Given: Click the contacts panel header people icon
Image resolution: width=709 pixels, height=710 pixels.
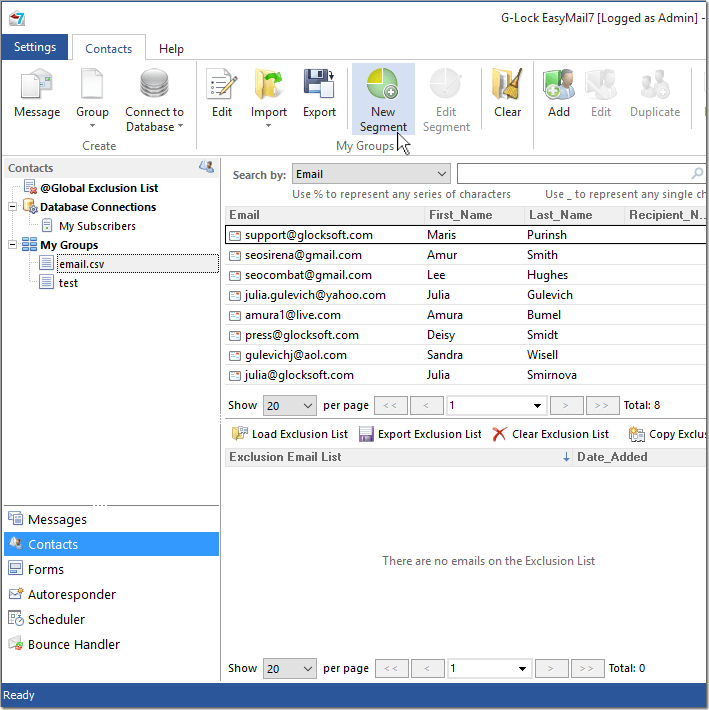Looking at the screenshot, I should (206, 167).
